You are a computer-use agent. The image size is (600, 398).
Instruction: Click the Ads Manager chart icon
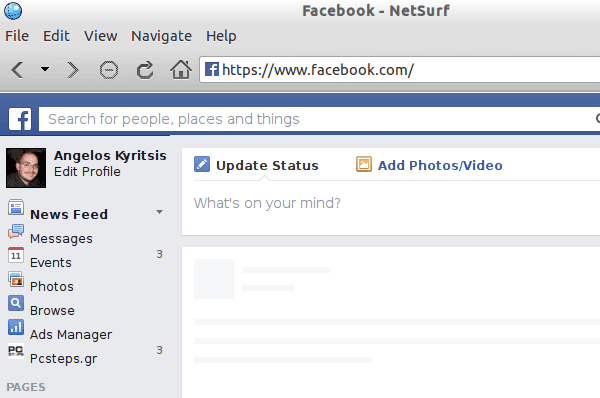[x=16, y=327]
